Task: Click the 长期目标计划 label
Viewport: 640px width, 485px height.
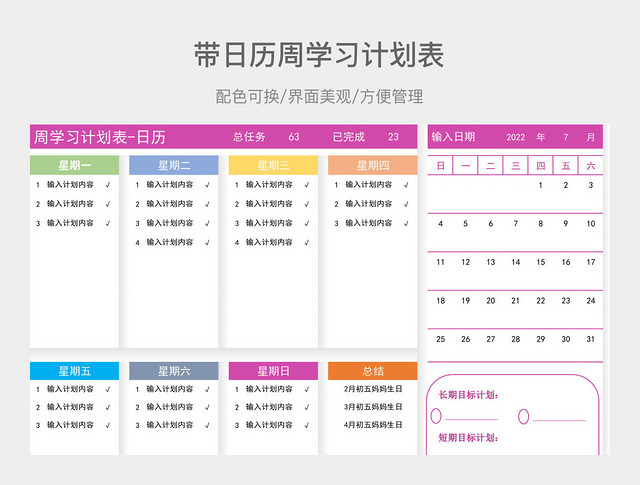Action: click(468, 395)
